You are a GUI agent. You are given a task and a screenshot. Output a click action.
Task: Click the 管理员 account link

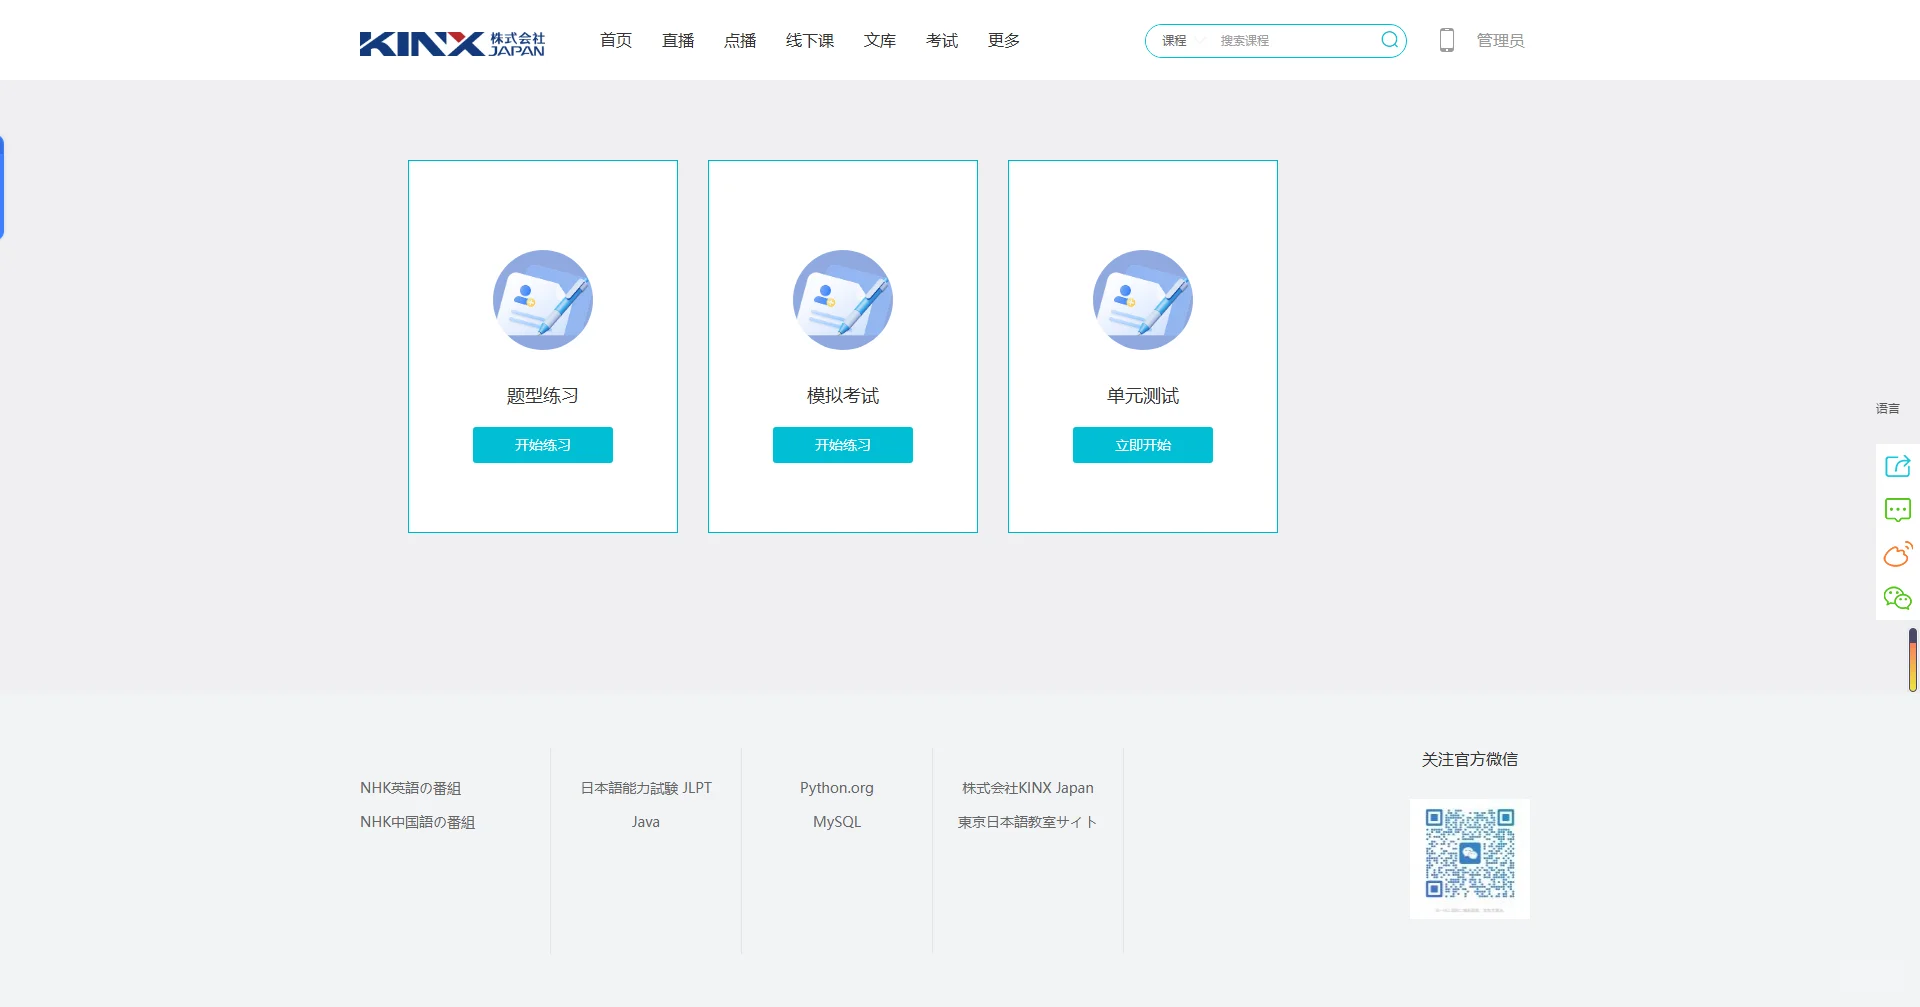coord(1498,40)
